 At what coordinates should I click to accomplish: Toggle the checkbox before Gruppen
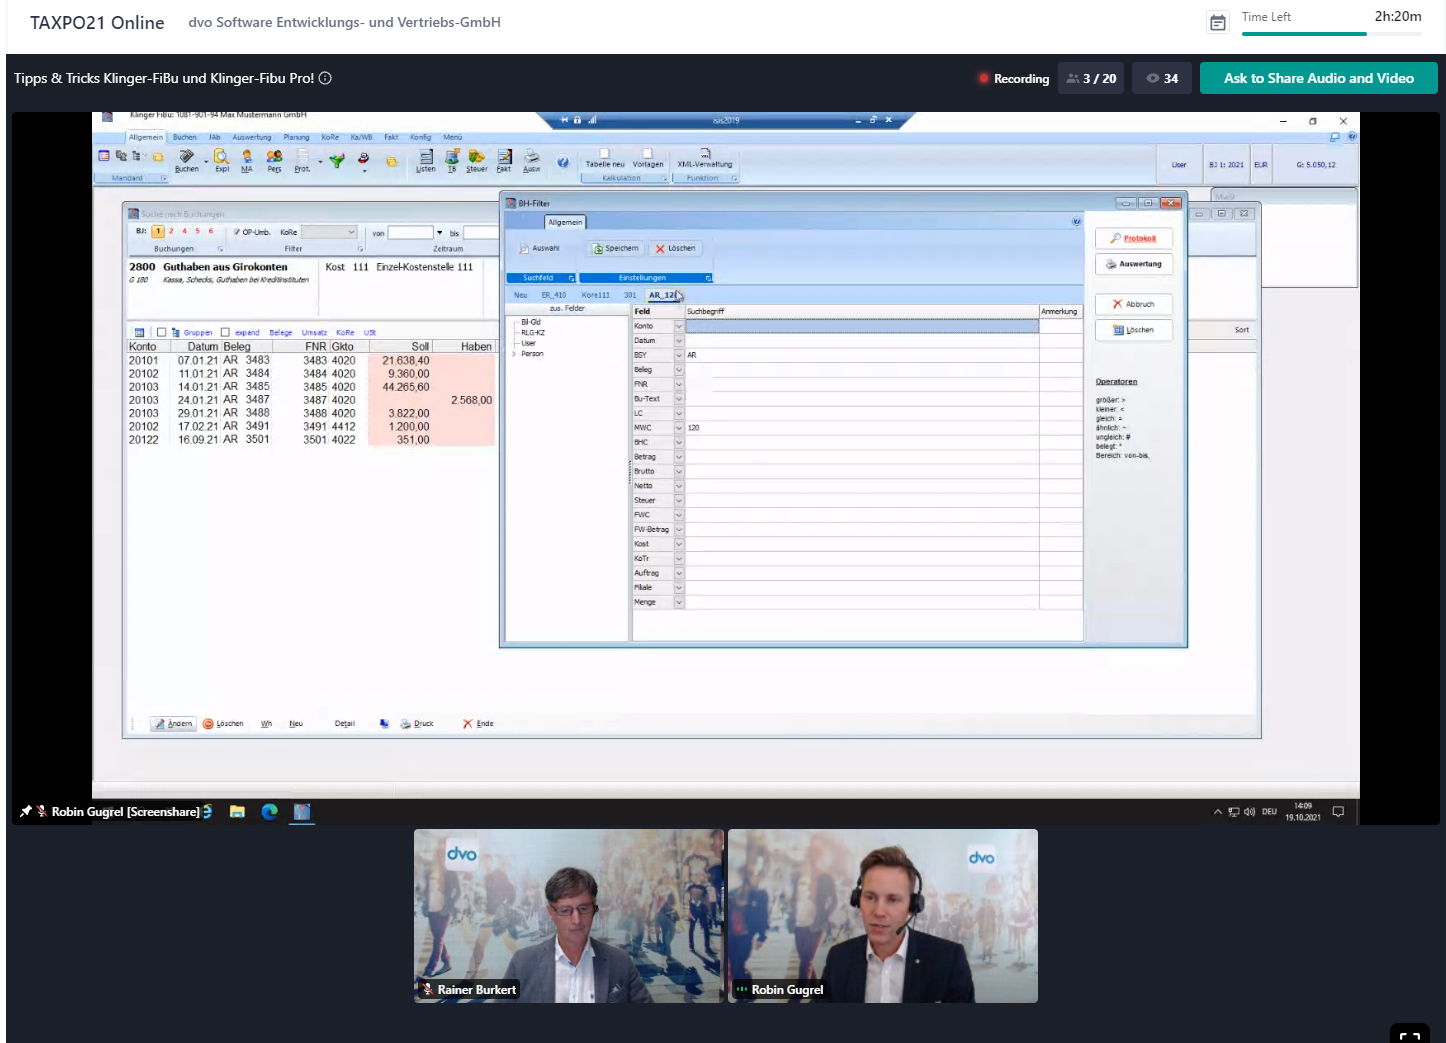(161, 332)
